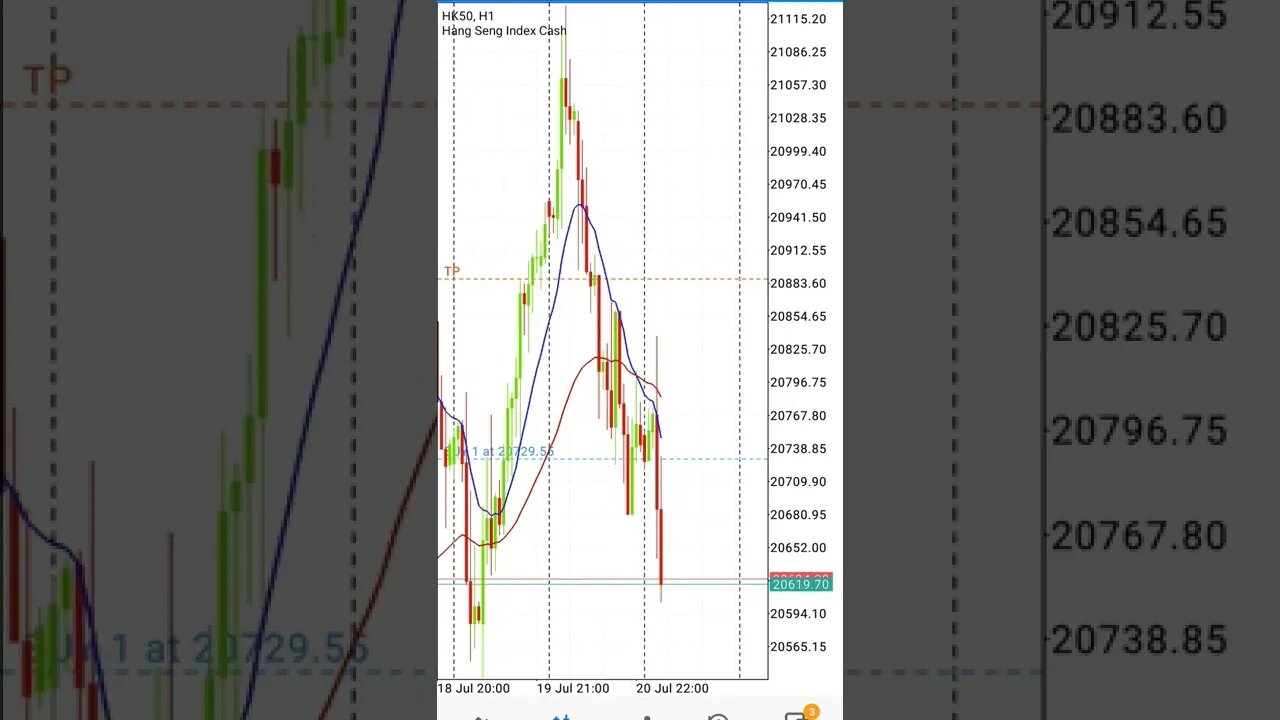
Task: Click price scale value 20941.50
Action: tap(798, 217)
